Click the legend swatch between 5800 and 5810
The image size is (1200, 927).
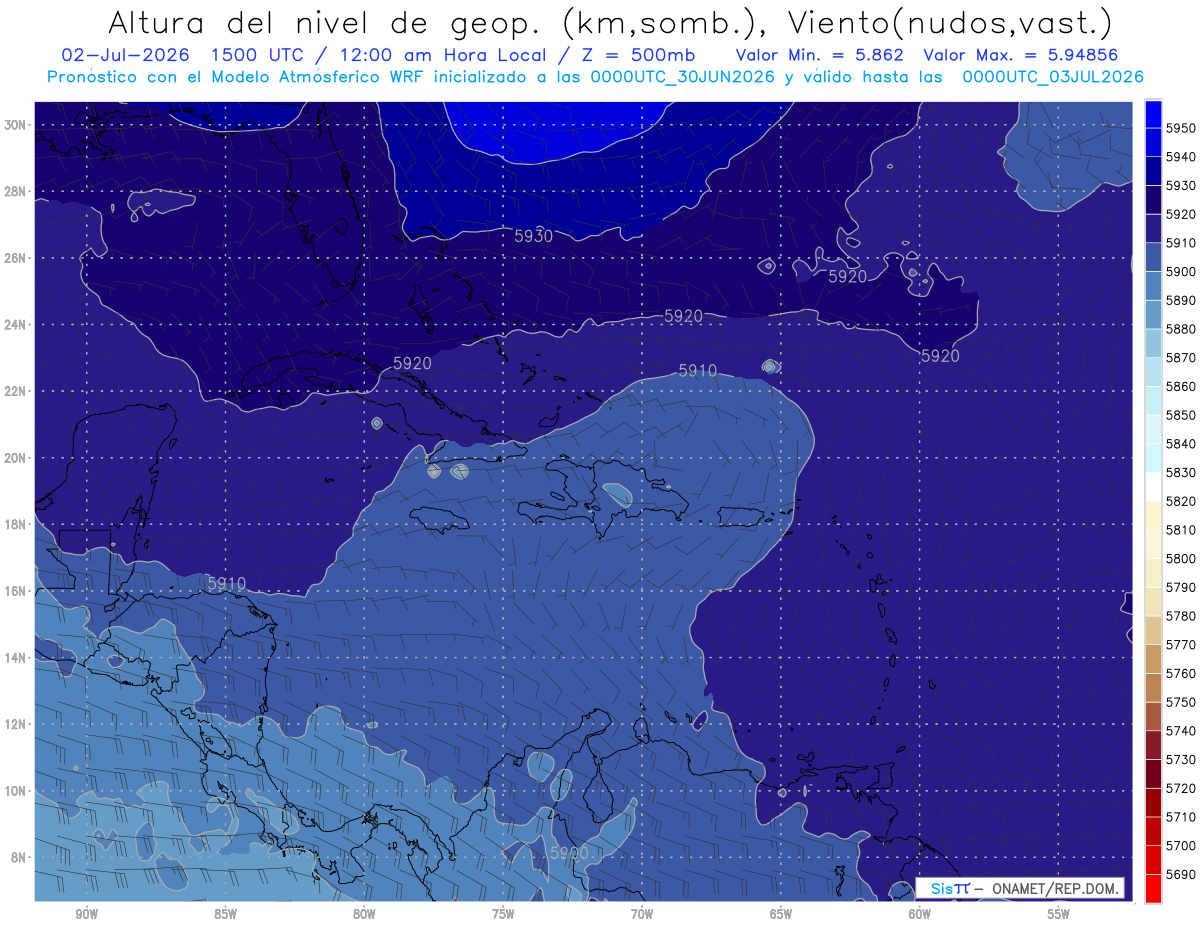[x=1153, y=544]
